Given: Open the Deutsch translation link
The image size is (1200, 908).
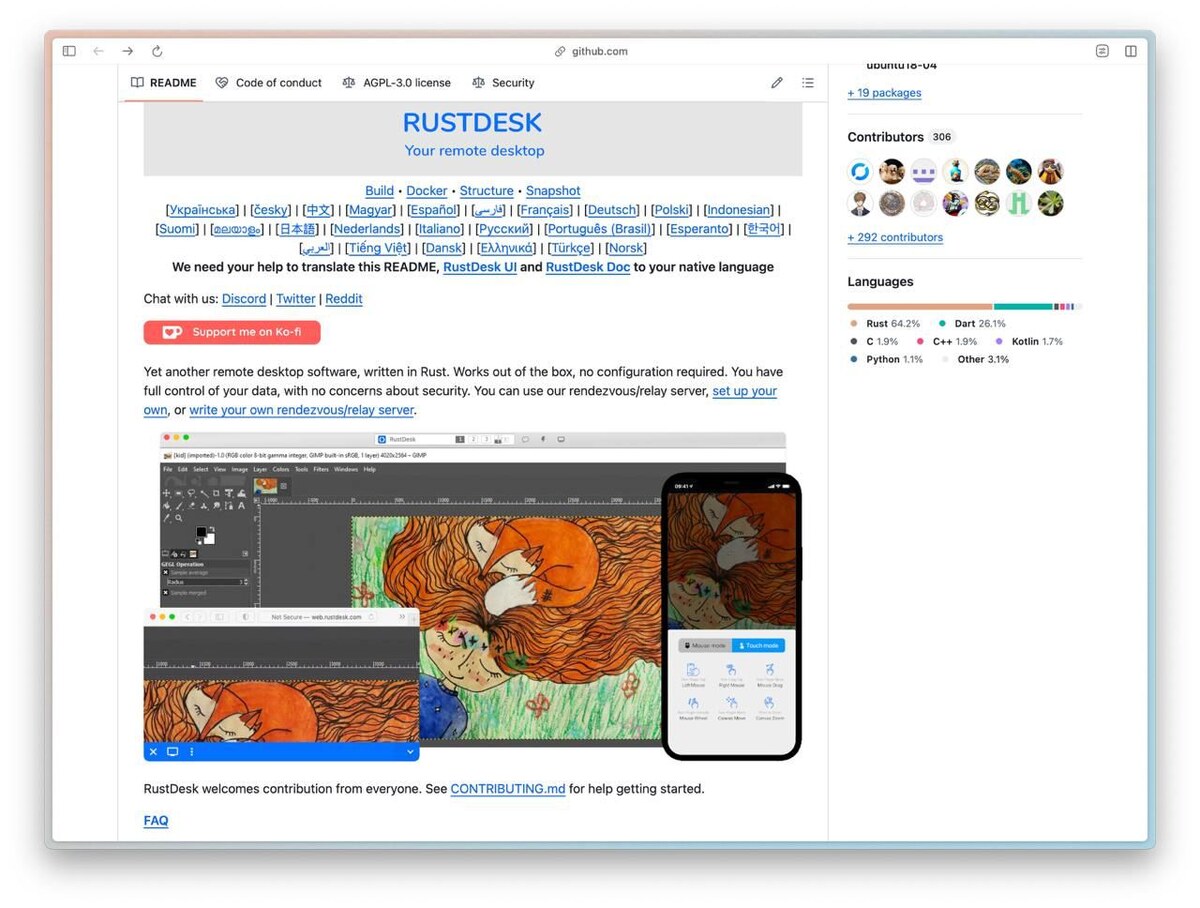Looking at the screenshot, I should point(612,210).
